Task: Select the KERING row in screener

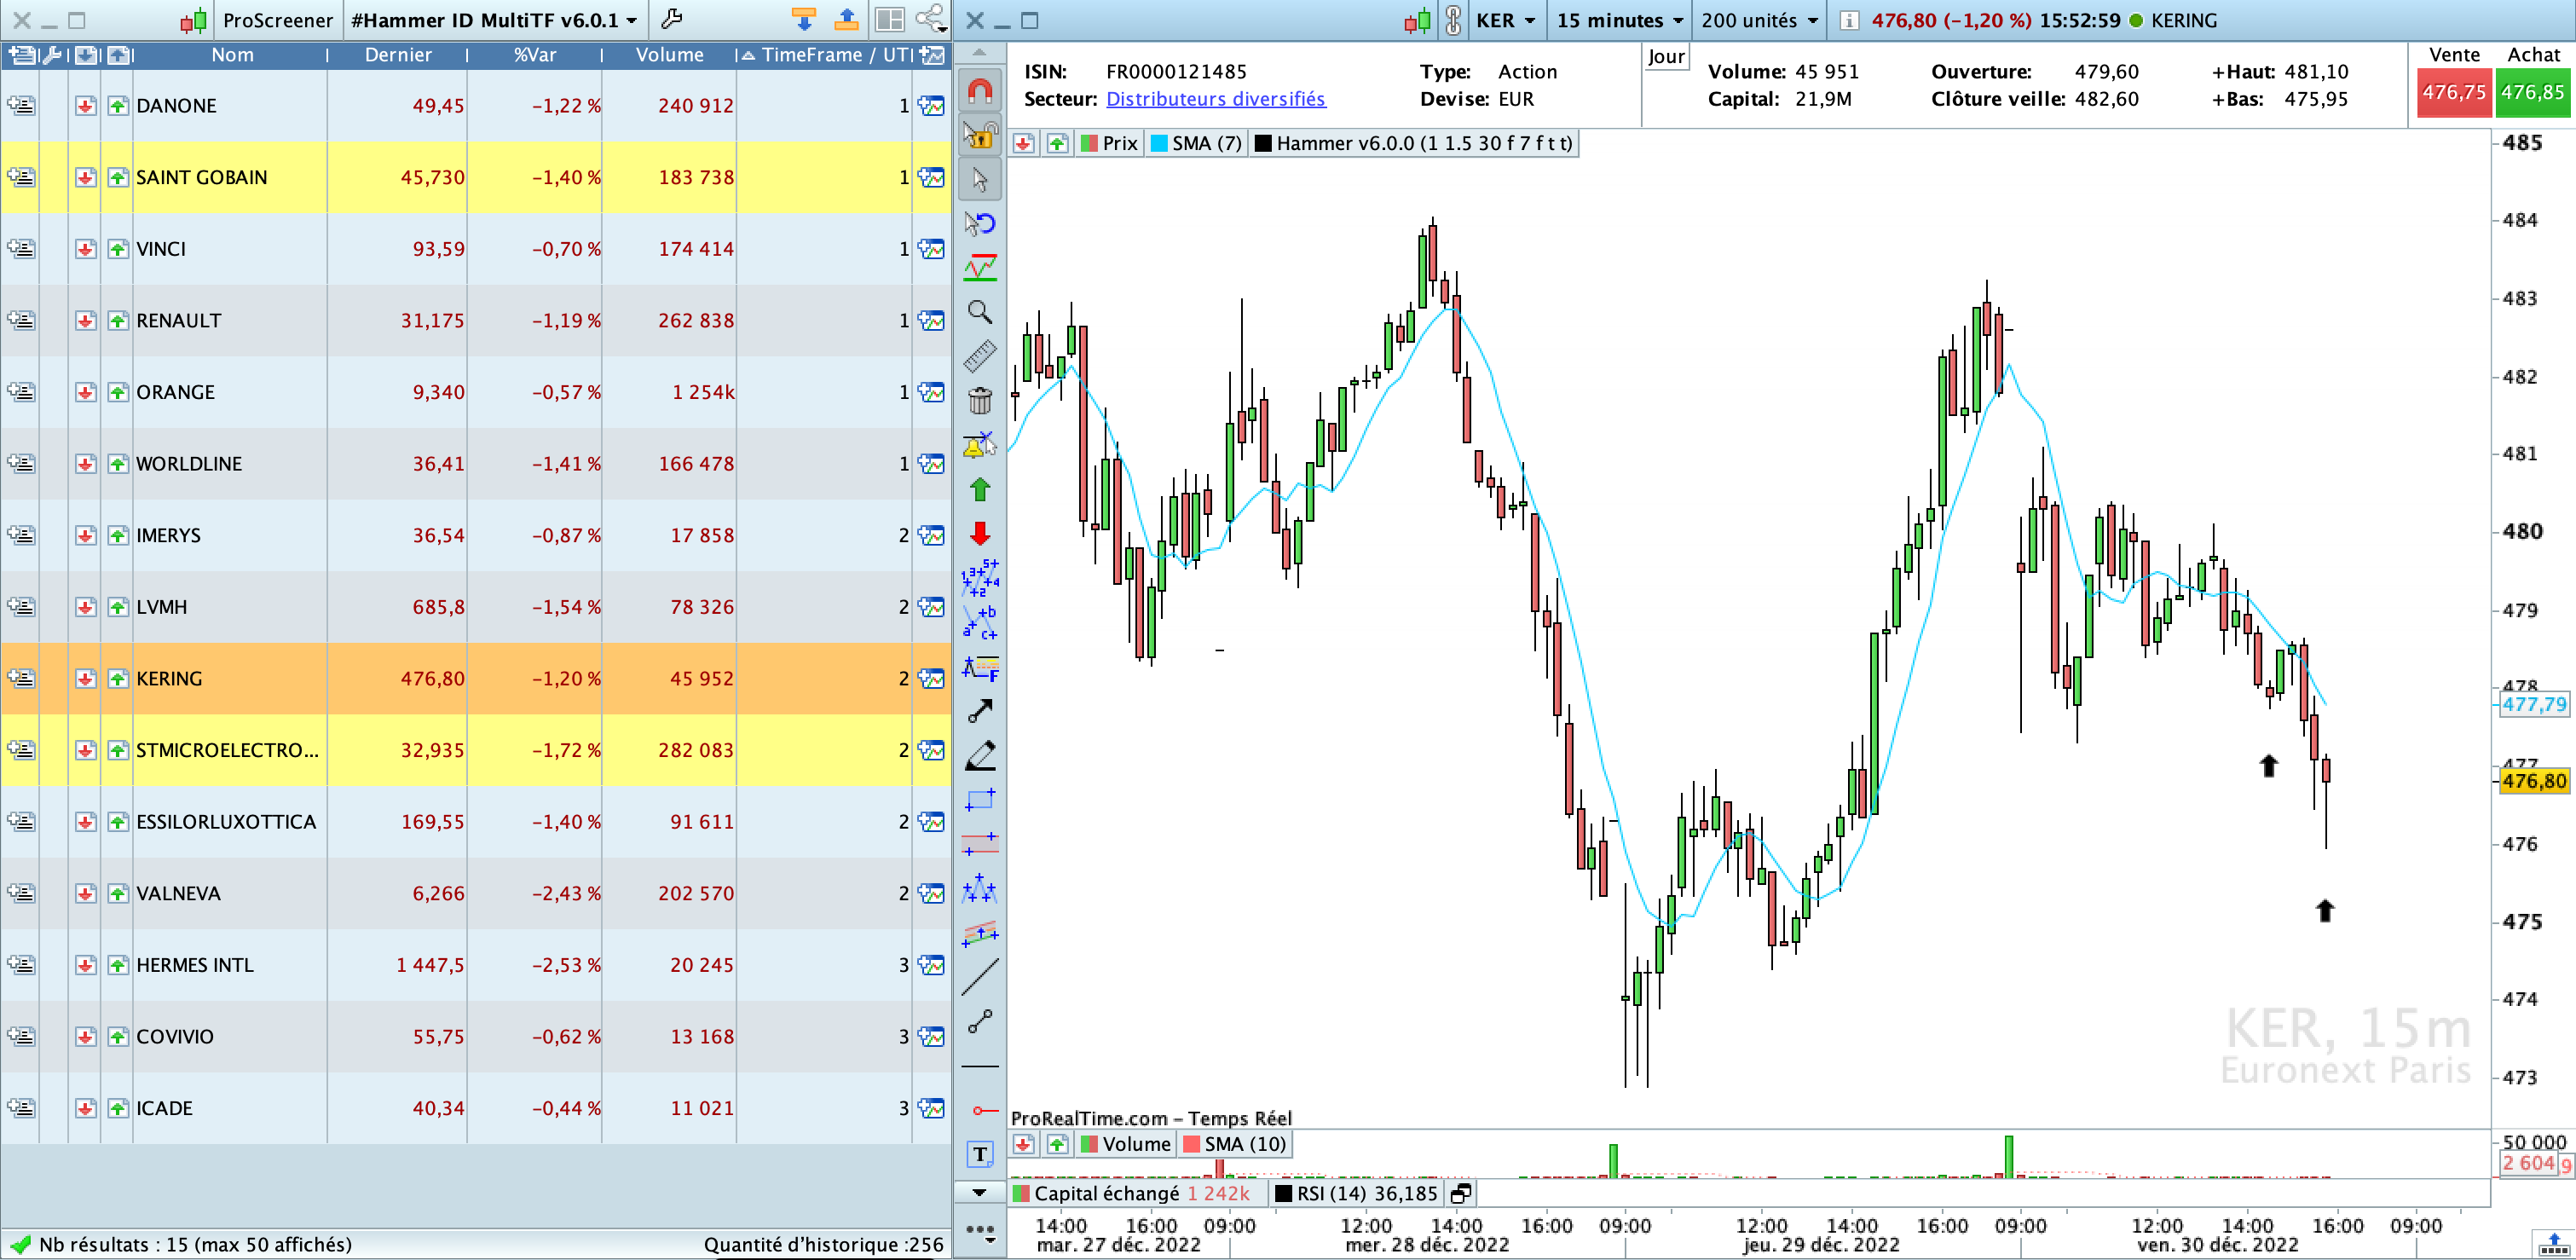Action: [476, 678]
